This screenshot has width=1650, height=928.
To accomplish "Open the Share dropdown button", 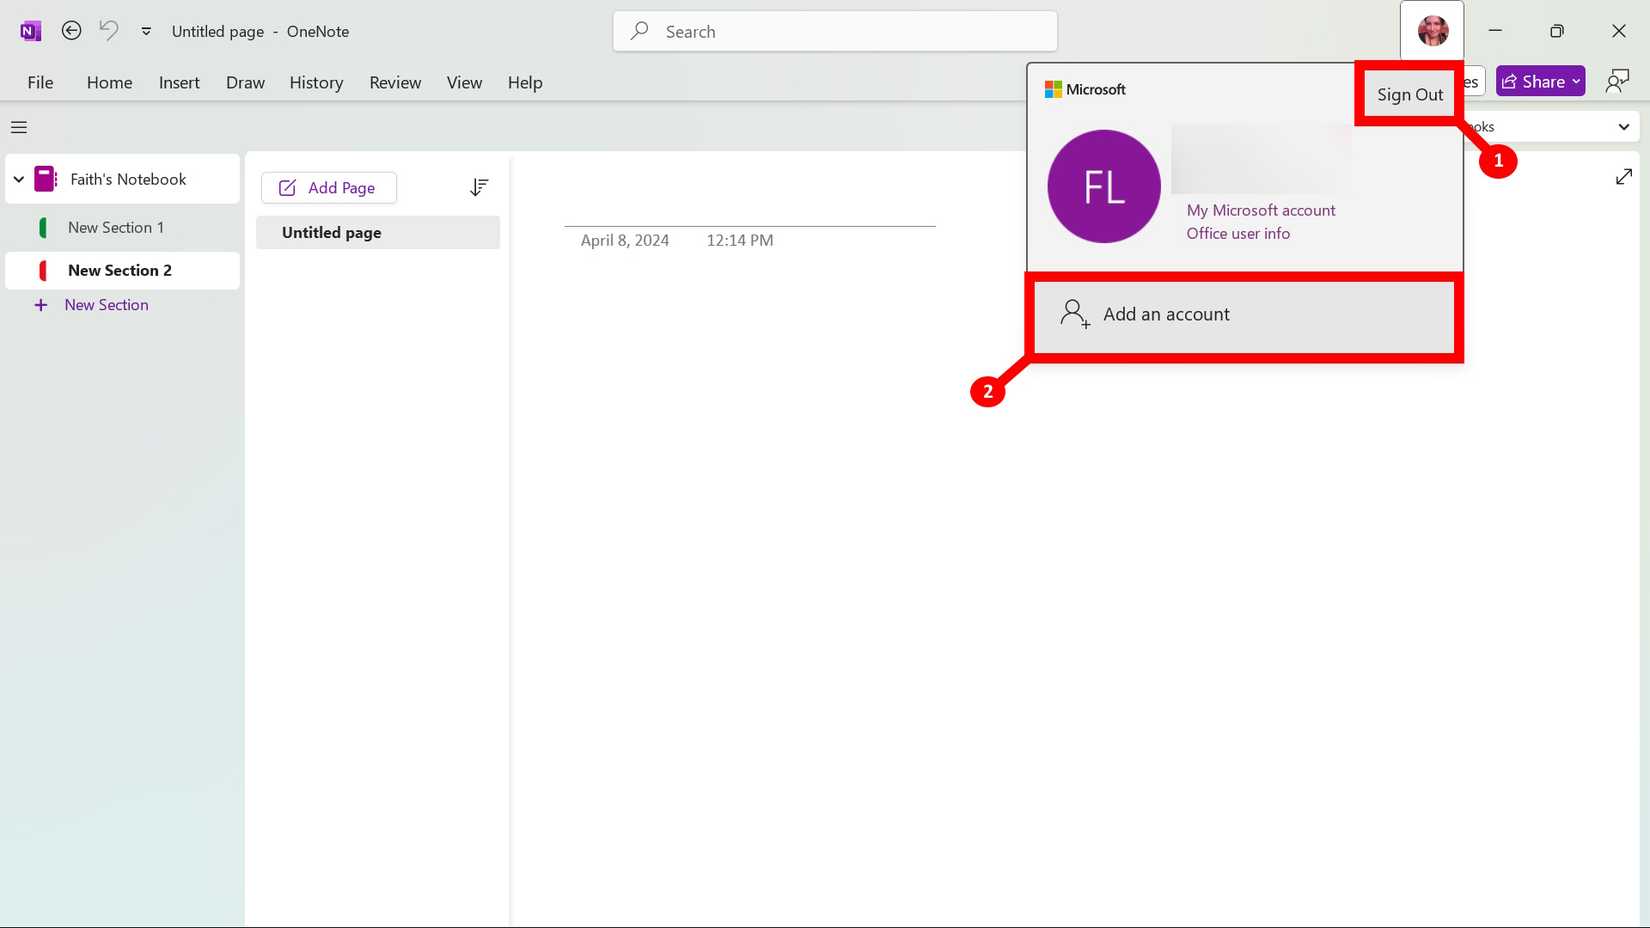I will coord(1540,82).
